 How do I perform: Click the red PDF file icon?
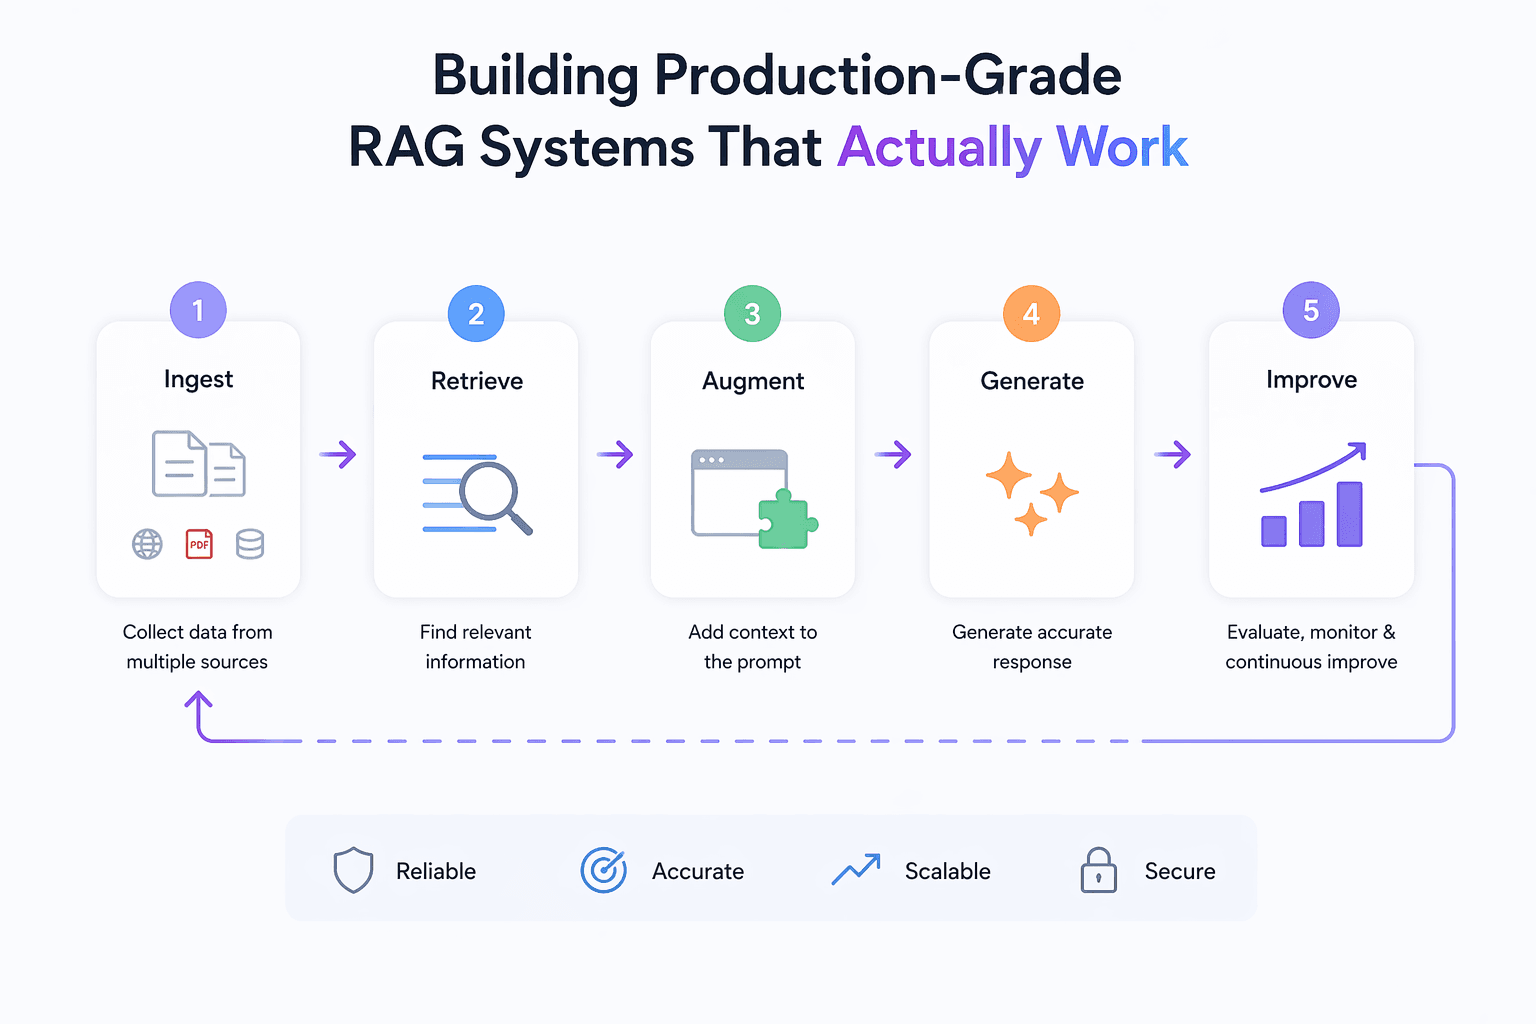coord(199,544)
